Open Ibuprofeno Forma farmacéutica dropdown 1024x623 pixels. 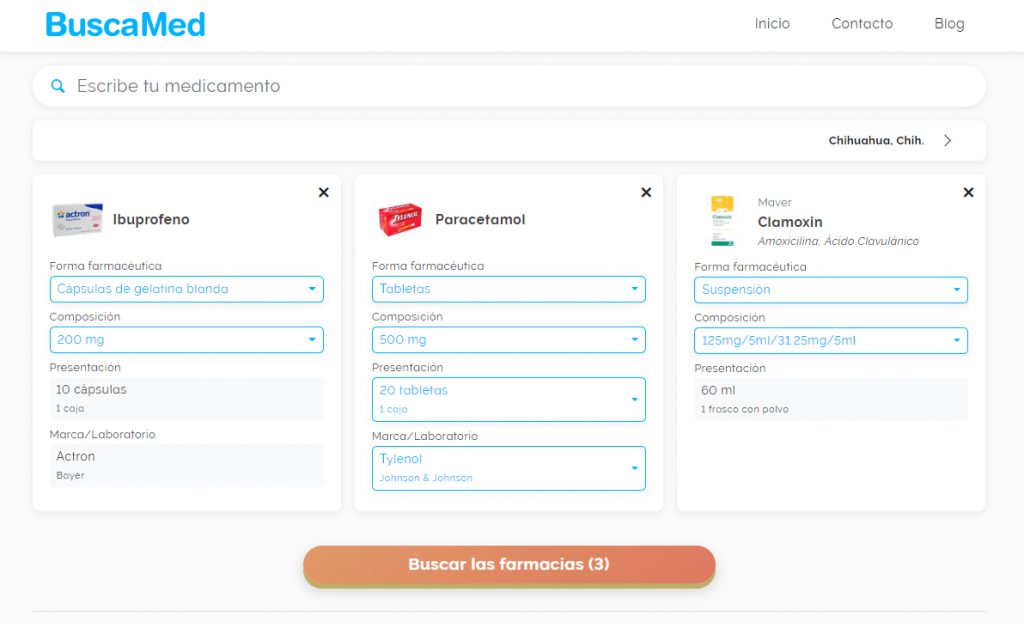[x=187, y=289]
